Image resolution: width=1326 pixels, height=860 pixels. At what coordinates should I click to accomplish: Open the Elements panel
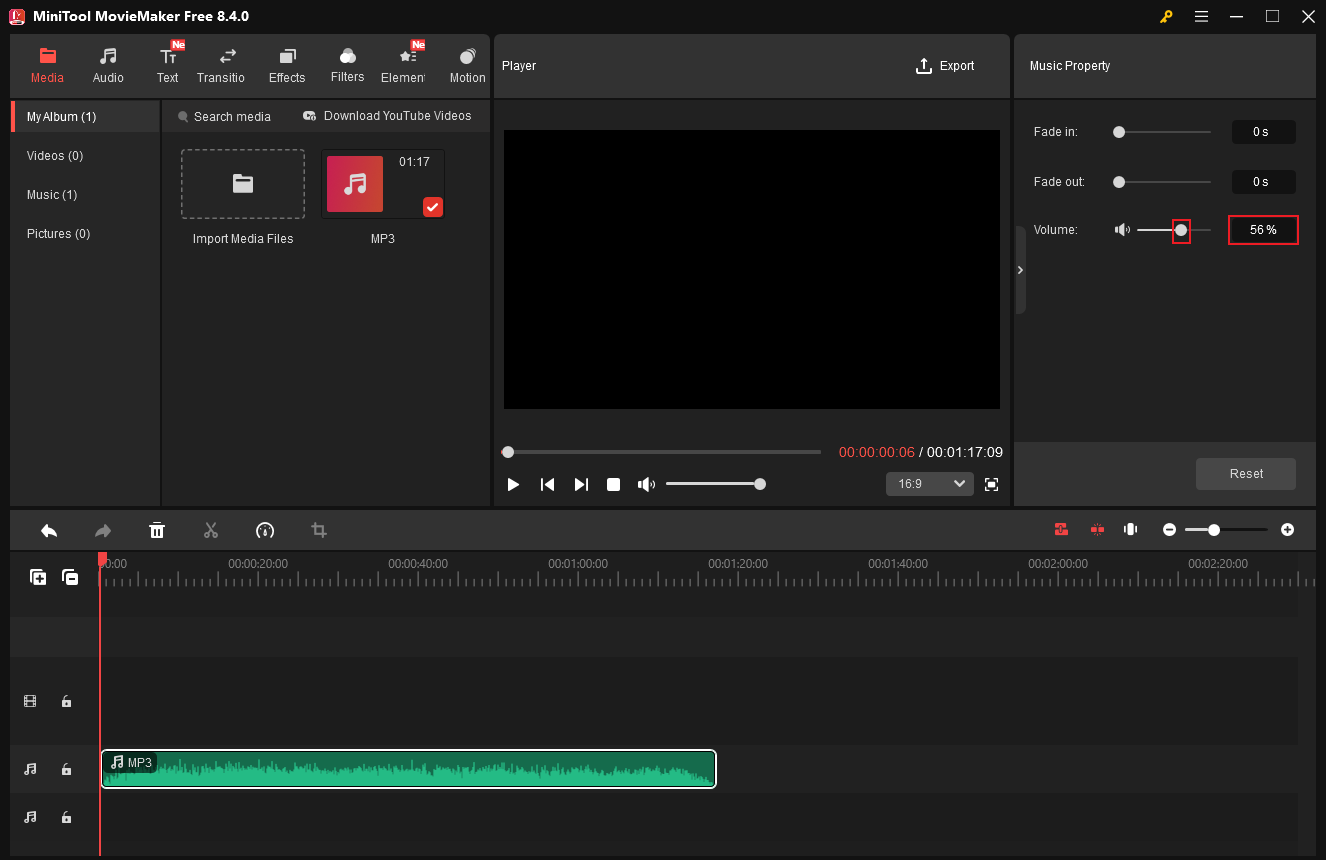pos(405,63)
